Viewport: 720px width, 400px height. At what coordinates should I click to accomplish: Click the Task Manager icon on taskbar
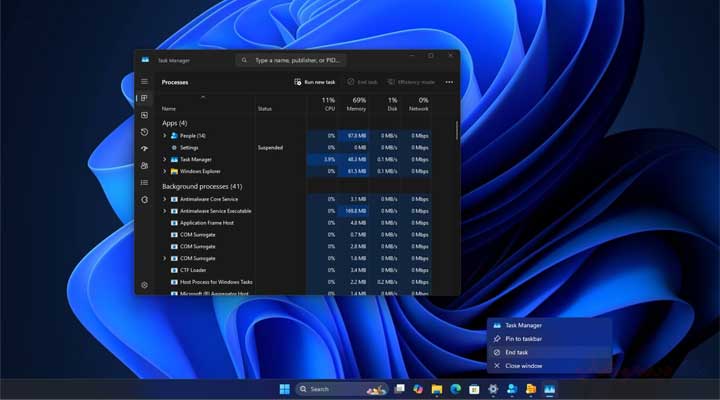pyautogui.click(x=550, y=389)
